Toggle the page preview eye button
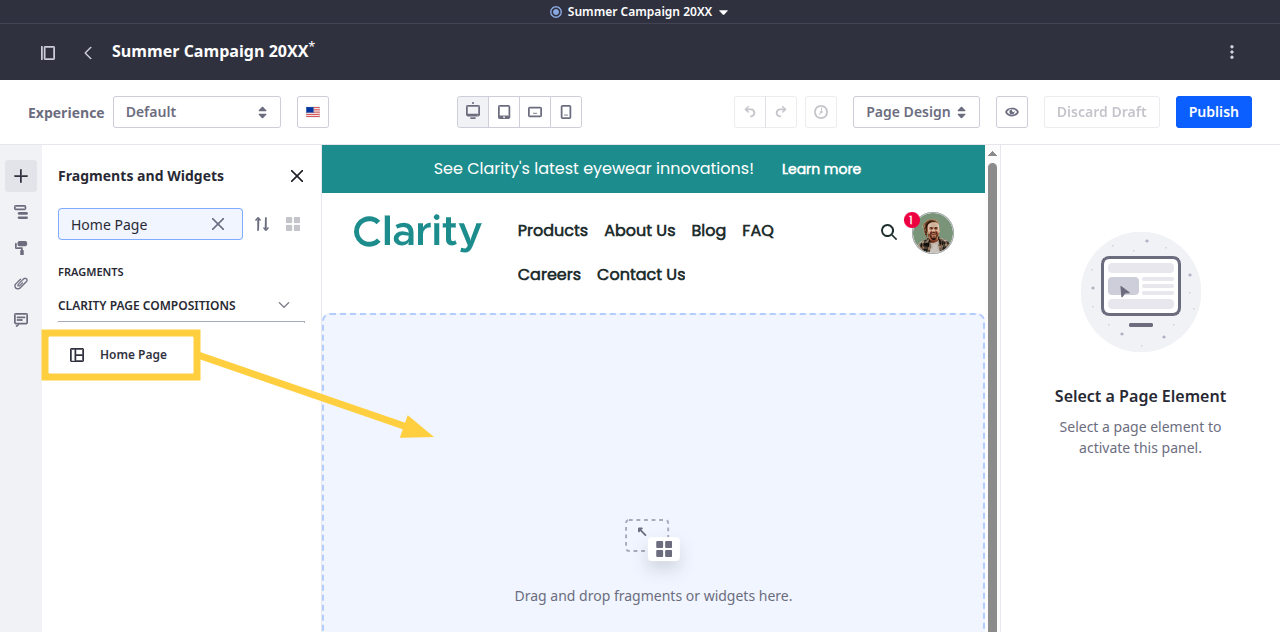 click(x=1012, y=112)
